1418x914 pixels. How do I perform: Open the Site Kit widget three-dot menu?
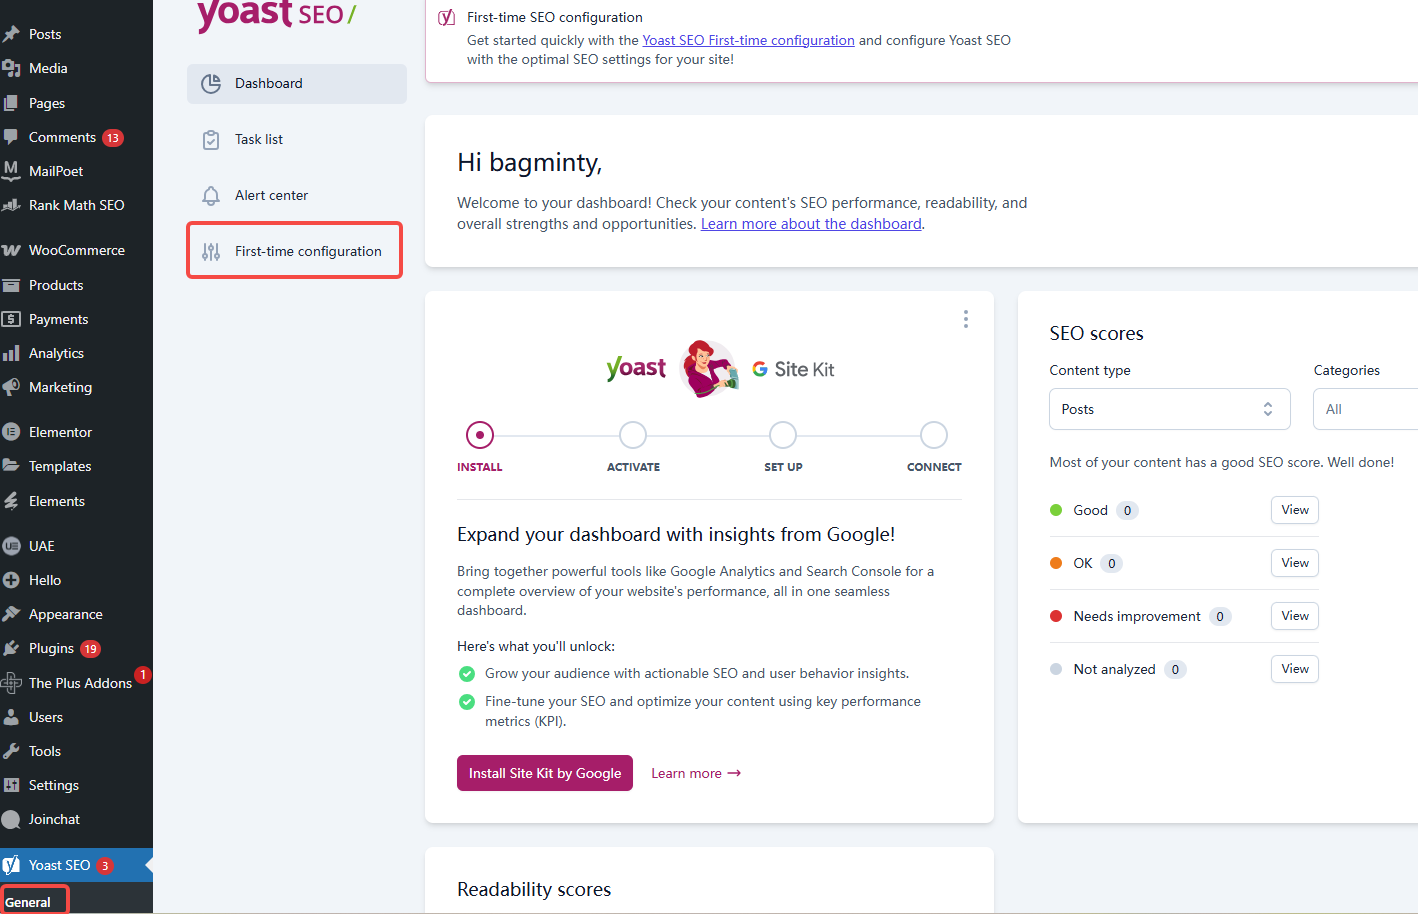click(966, 318)
